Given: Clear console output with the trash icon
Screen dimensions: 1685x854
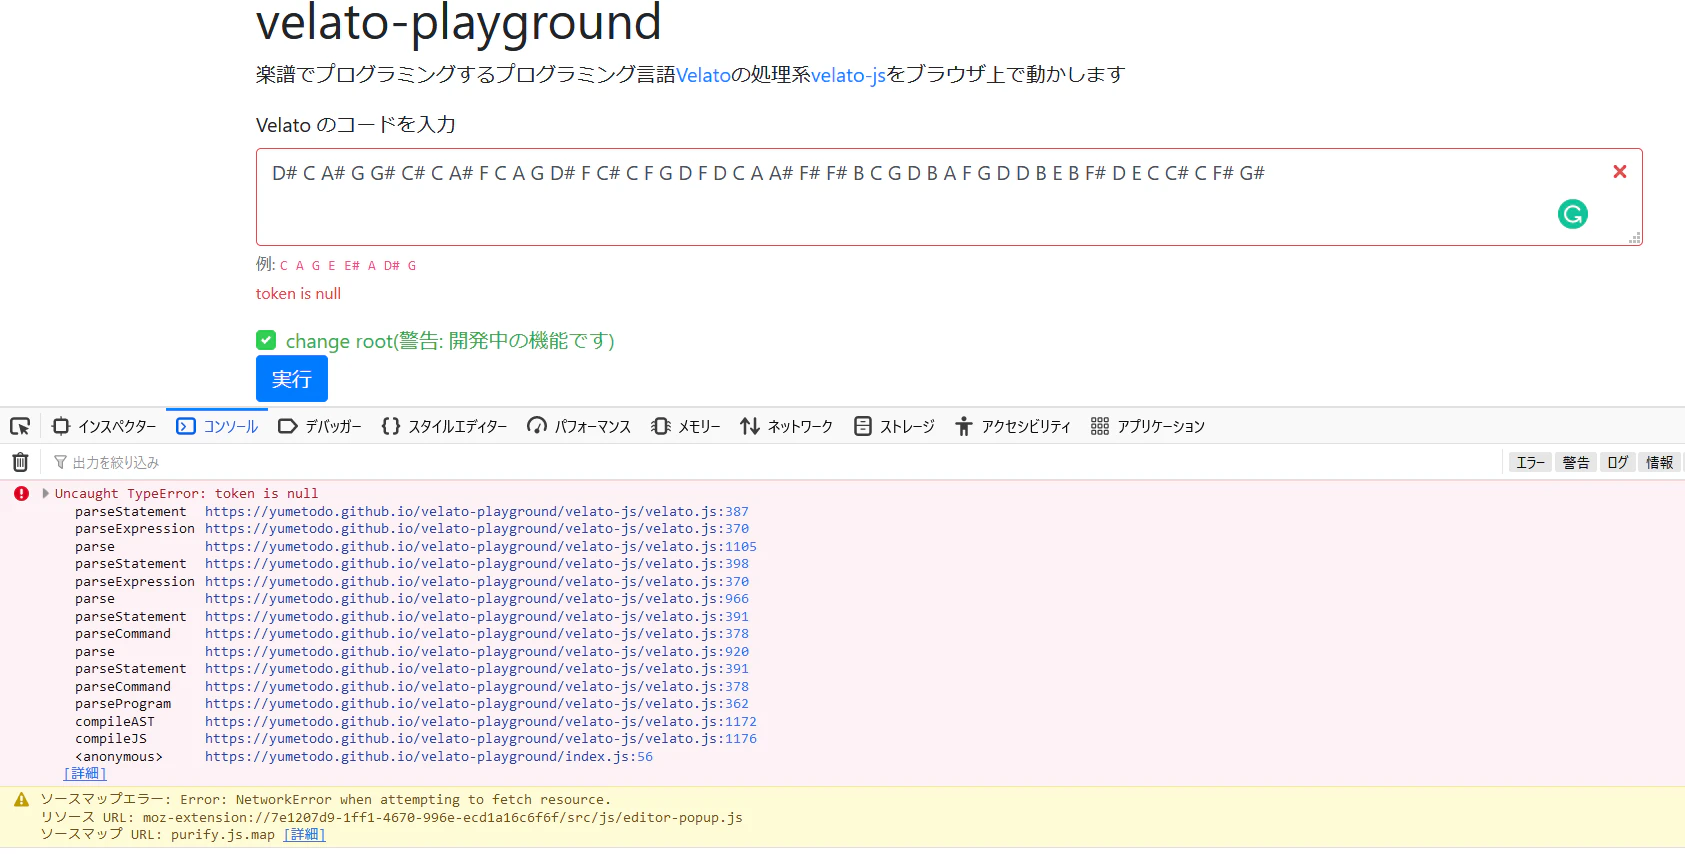Looking at the screenshot, I should coord(20,462).
